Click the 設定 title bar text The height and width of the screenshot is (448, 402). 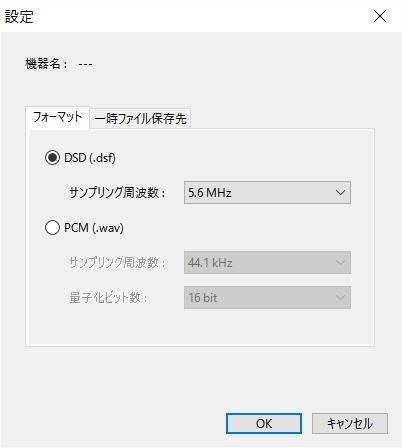[x=19, y=17]
